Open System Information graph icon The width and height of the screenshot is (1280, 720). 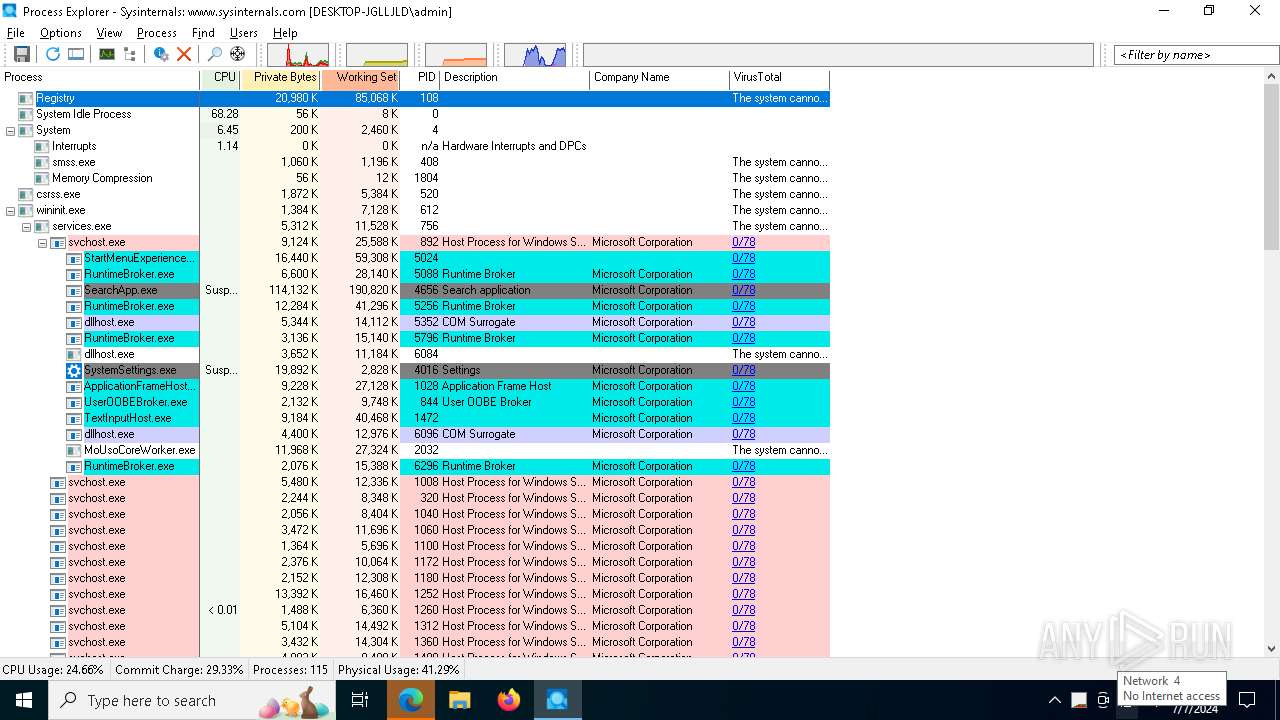tap(106, 54)
